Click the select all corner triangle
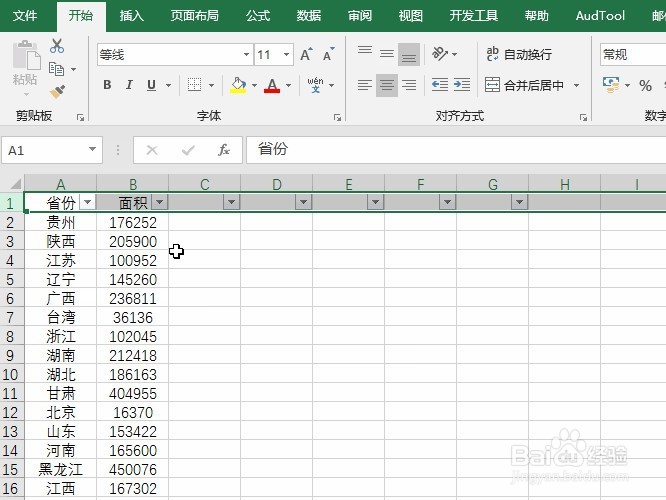Image resolution: width=666 pixels, height=500 pixels. click(15, 184)
